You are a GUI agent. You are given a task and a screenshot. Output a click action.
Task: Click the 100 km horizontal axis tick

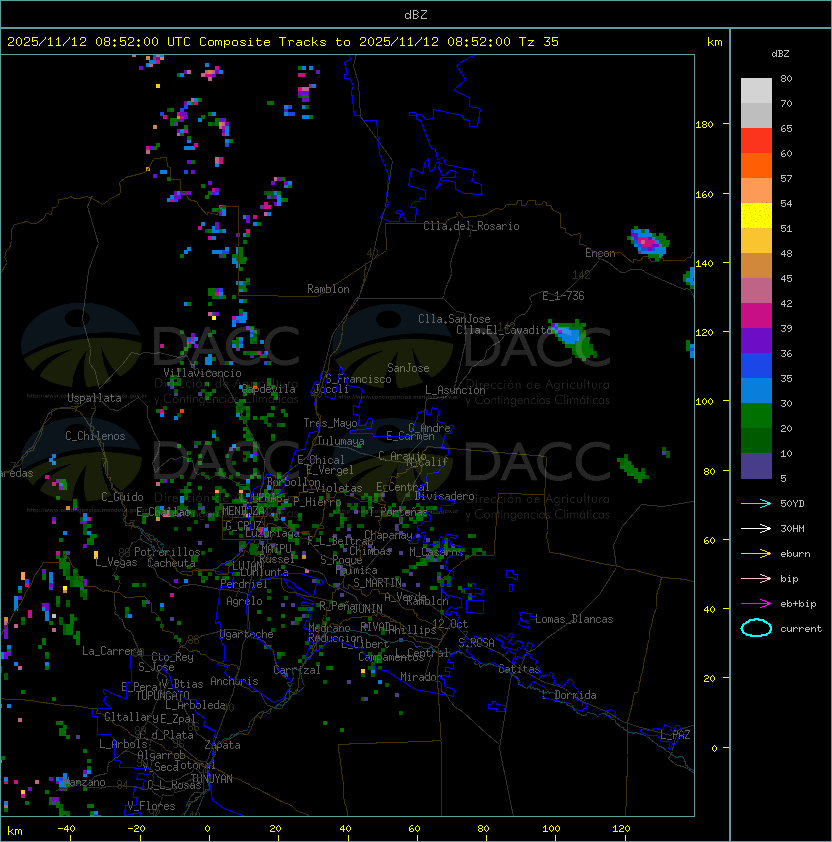[x=552, y=829]
